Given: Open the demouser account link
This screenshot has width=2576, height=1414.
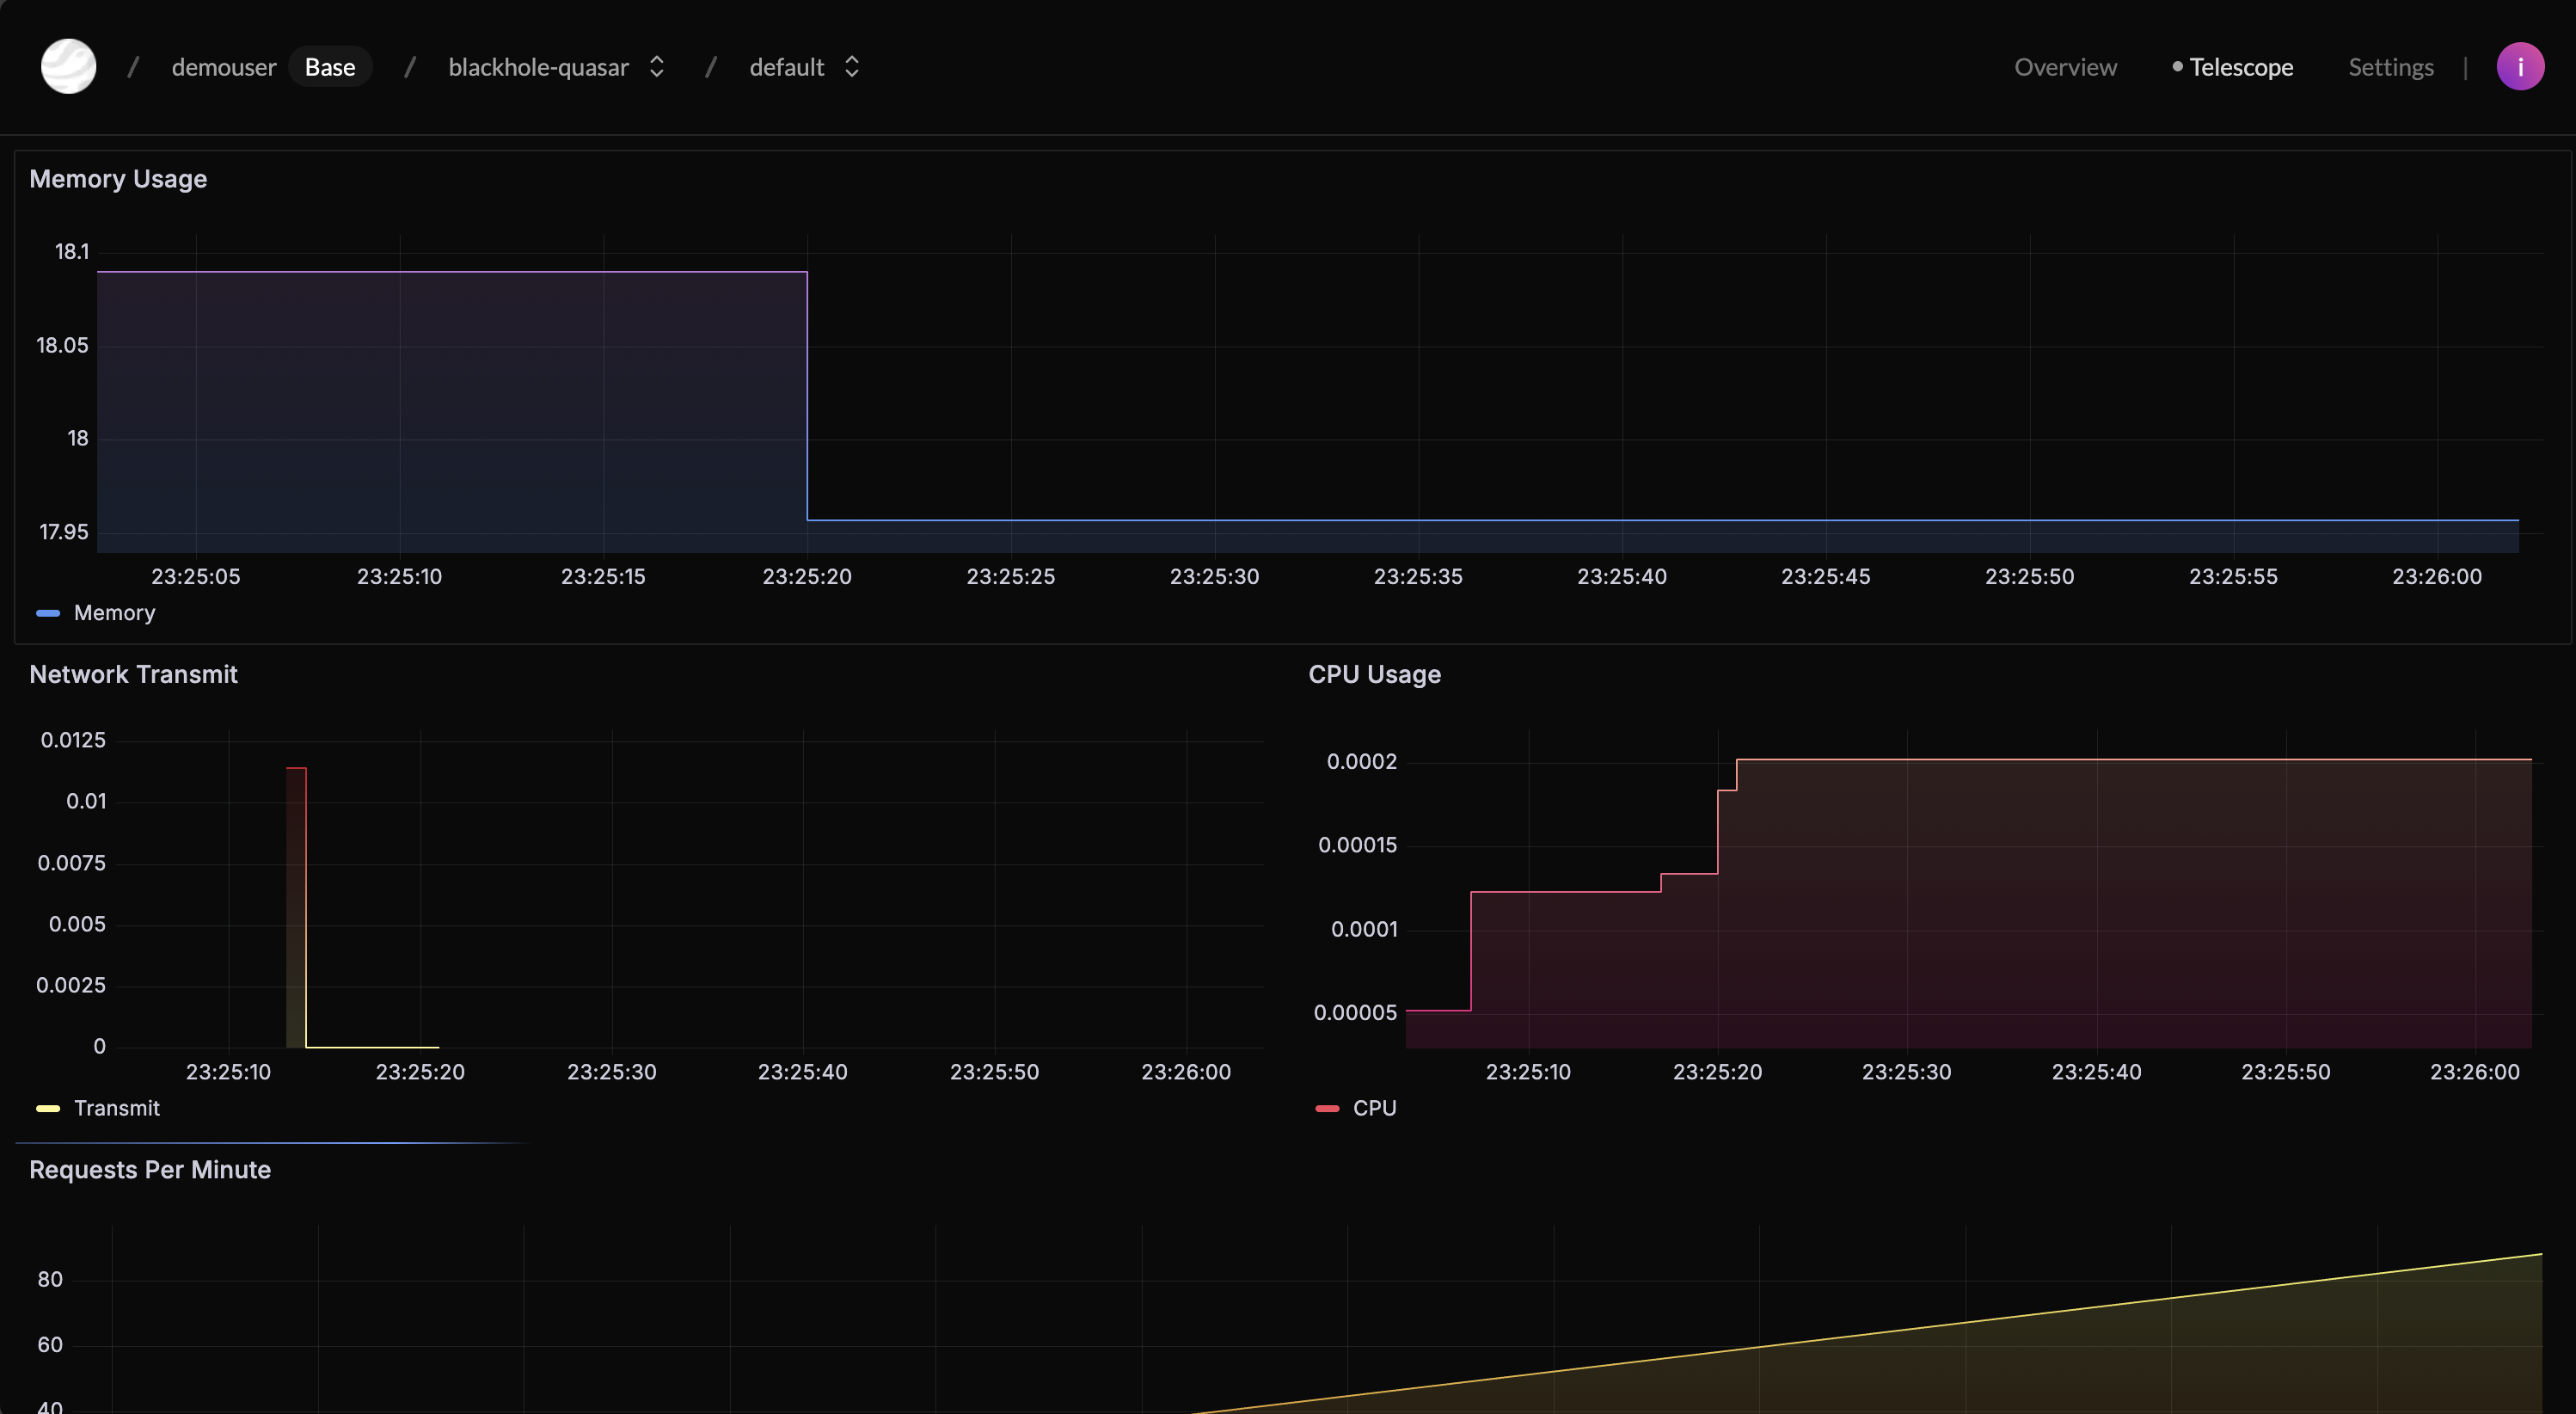Looking at the screenshot, I should tap(224, 67).
